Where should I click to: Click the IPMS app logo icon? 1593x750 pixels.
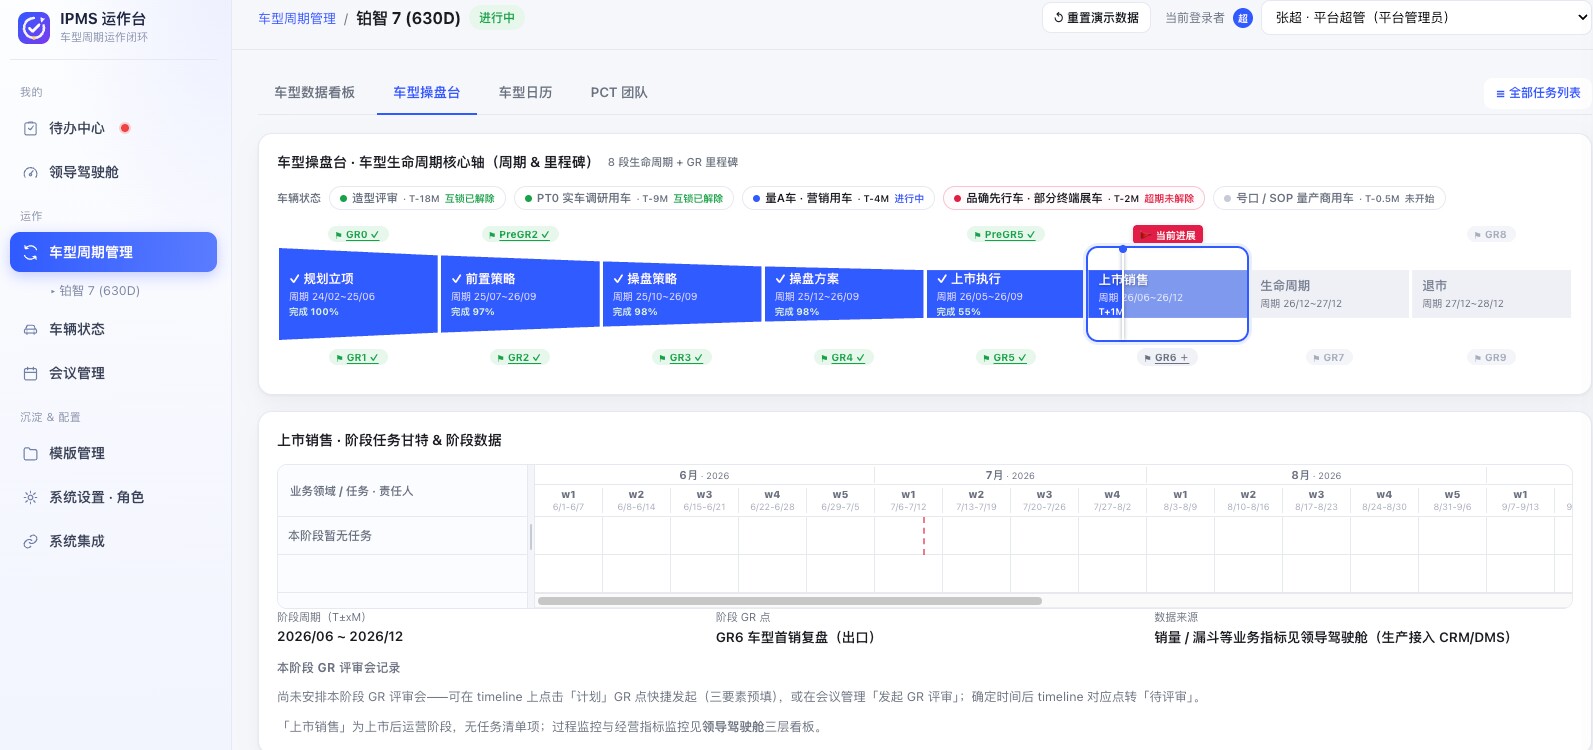click(34, 27)
